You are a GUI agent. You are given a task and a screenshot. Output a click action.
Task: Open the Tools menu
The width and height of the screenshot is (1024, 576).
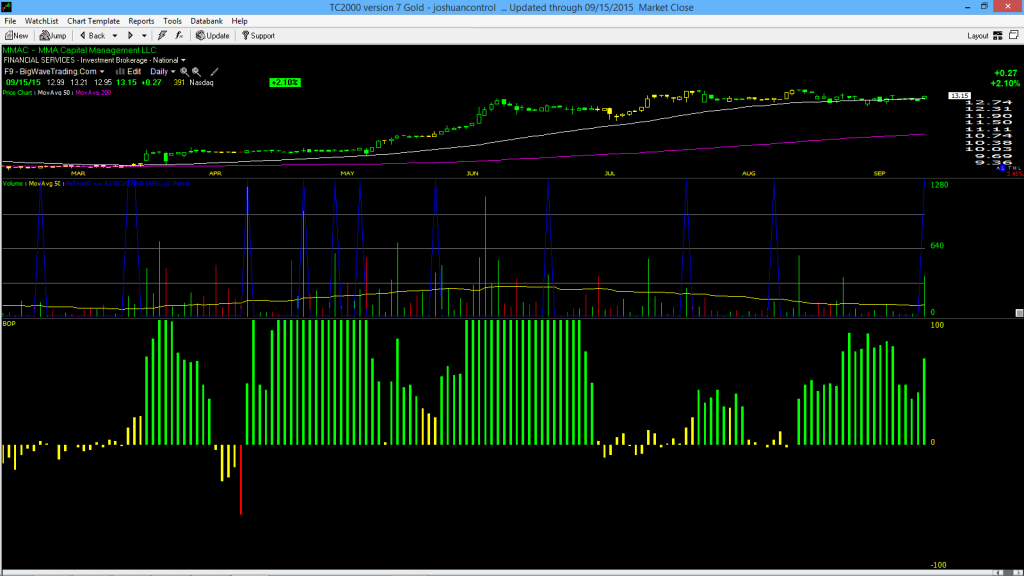click(x=172, y=21)
